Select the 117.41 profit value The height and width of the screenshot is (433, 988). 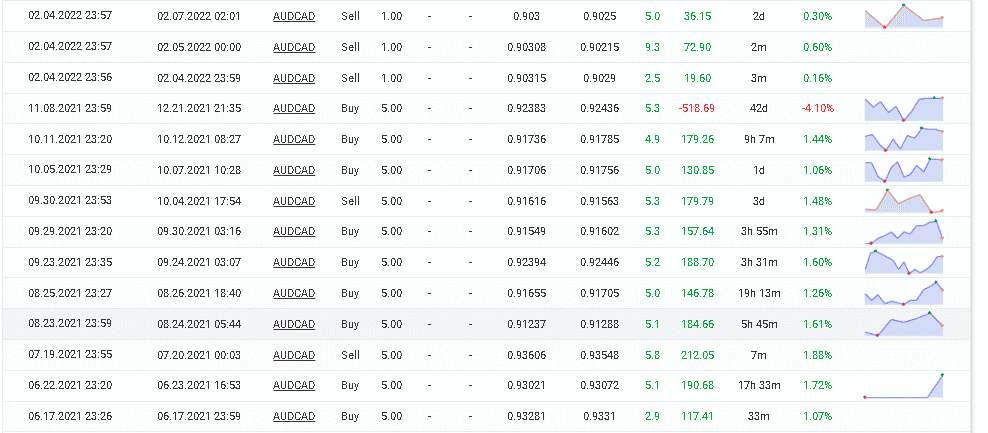(698, 416)
